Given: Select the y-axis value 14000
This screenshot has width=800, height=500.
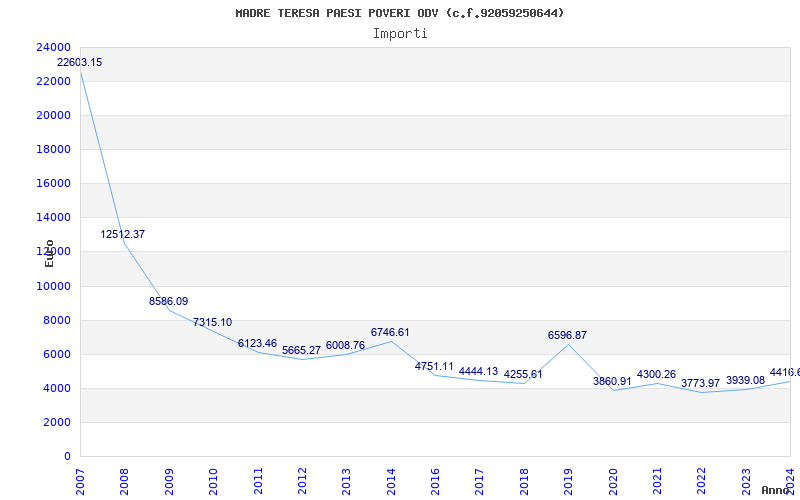Looking at the screenshot, I should [53, 217].
